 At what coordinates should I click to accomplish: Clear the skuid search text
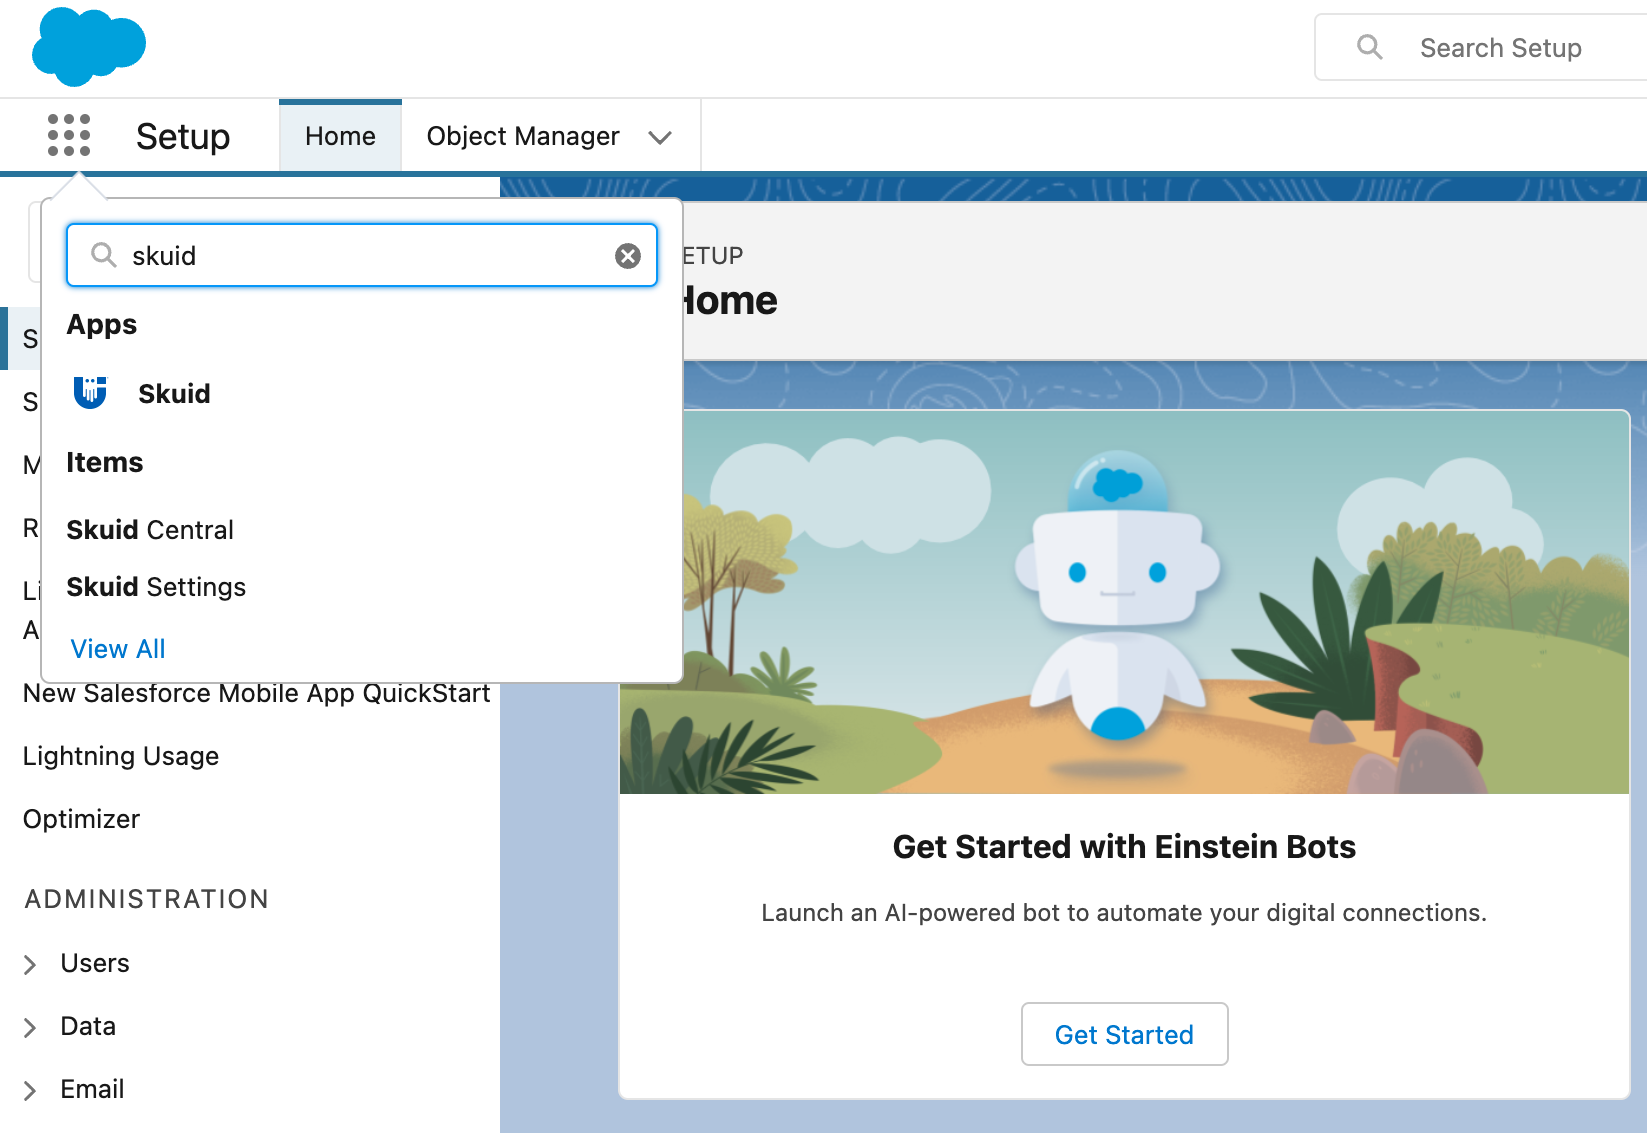(x=627, y=256)
